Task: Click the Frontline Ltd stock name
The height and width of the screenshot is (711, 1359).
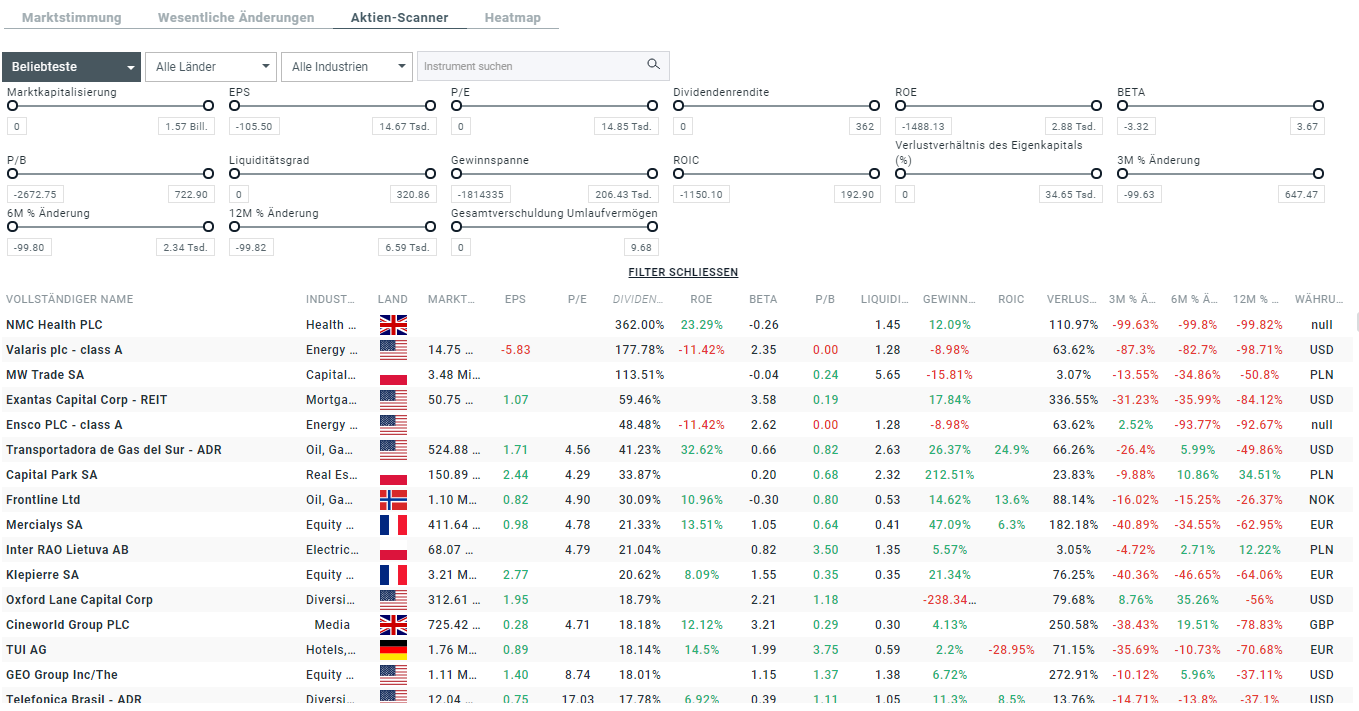Action: point(43,500)
